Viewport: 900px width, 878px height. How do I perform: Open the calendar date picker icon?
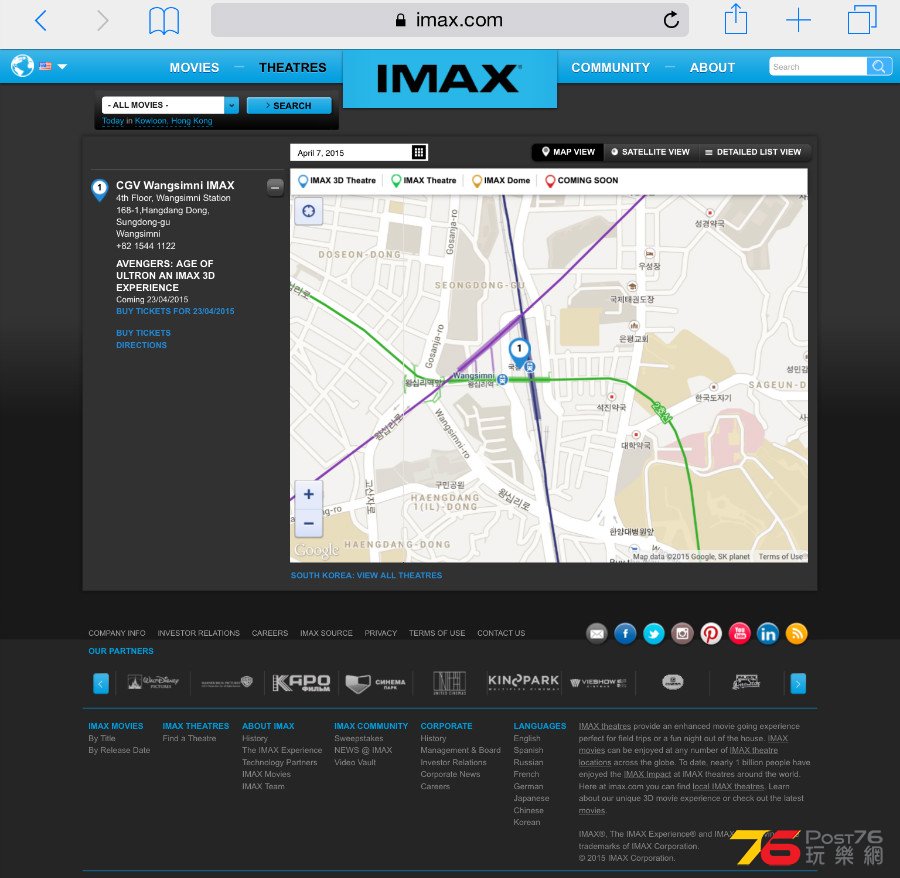pyautogui.click(x=419, y=152)
